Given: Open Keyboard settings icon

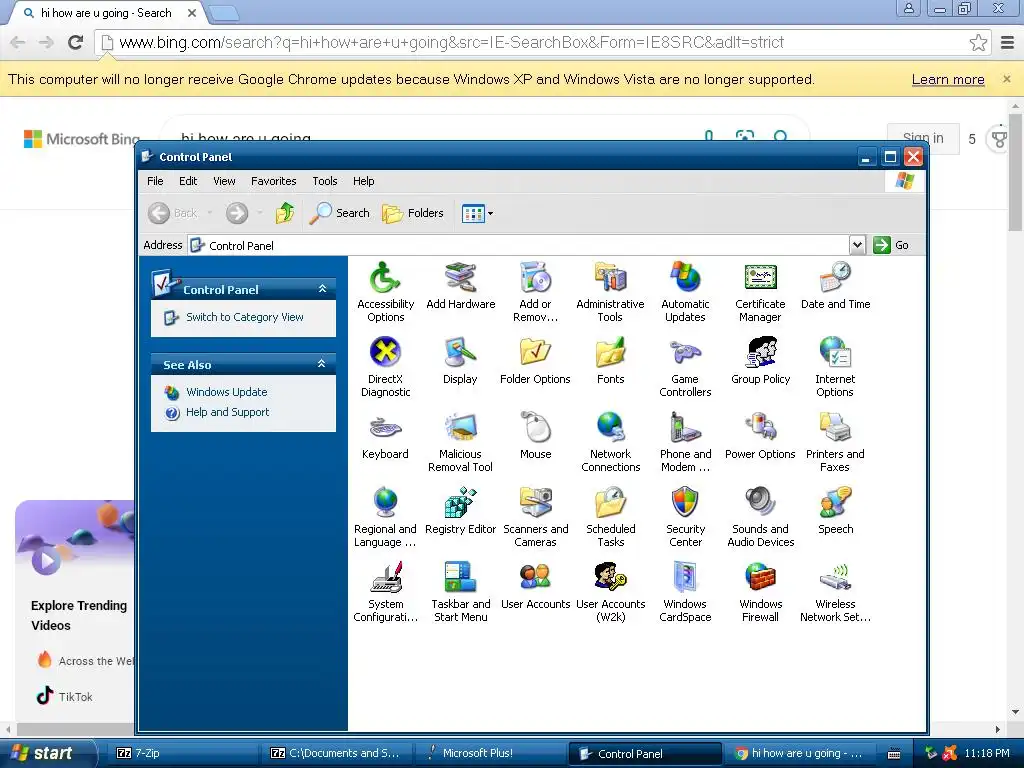Looking at the screenshot, I should 385,436.
